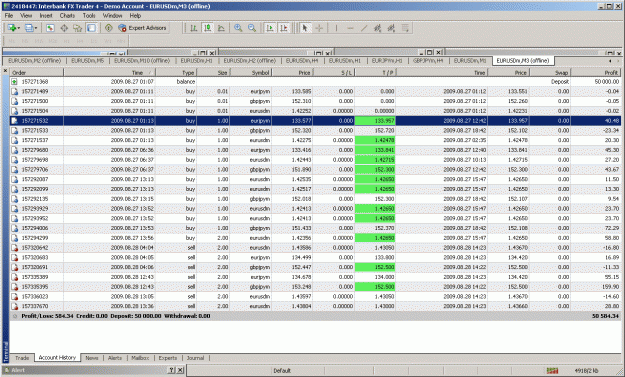Sort by the S / L column header

pyautogui.click(x=334, y=73)
